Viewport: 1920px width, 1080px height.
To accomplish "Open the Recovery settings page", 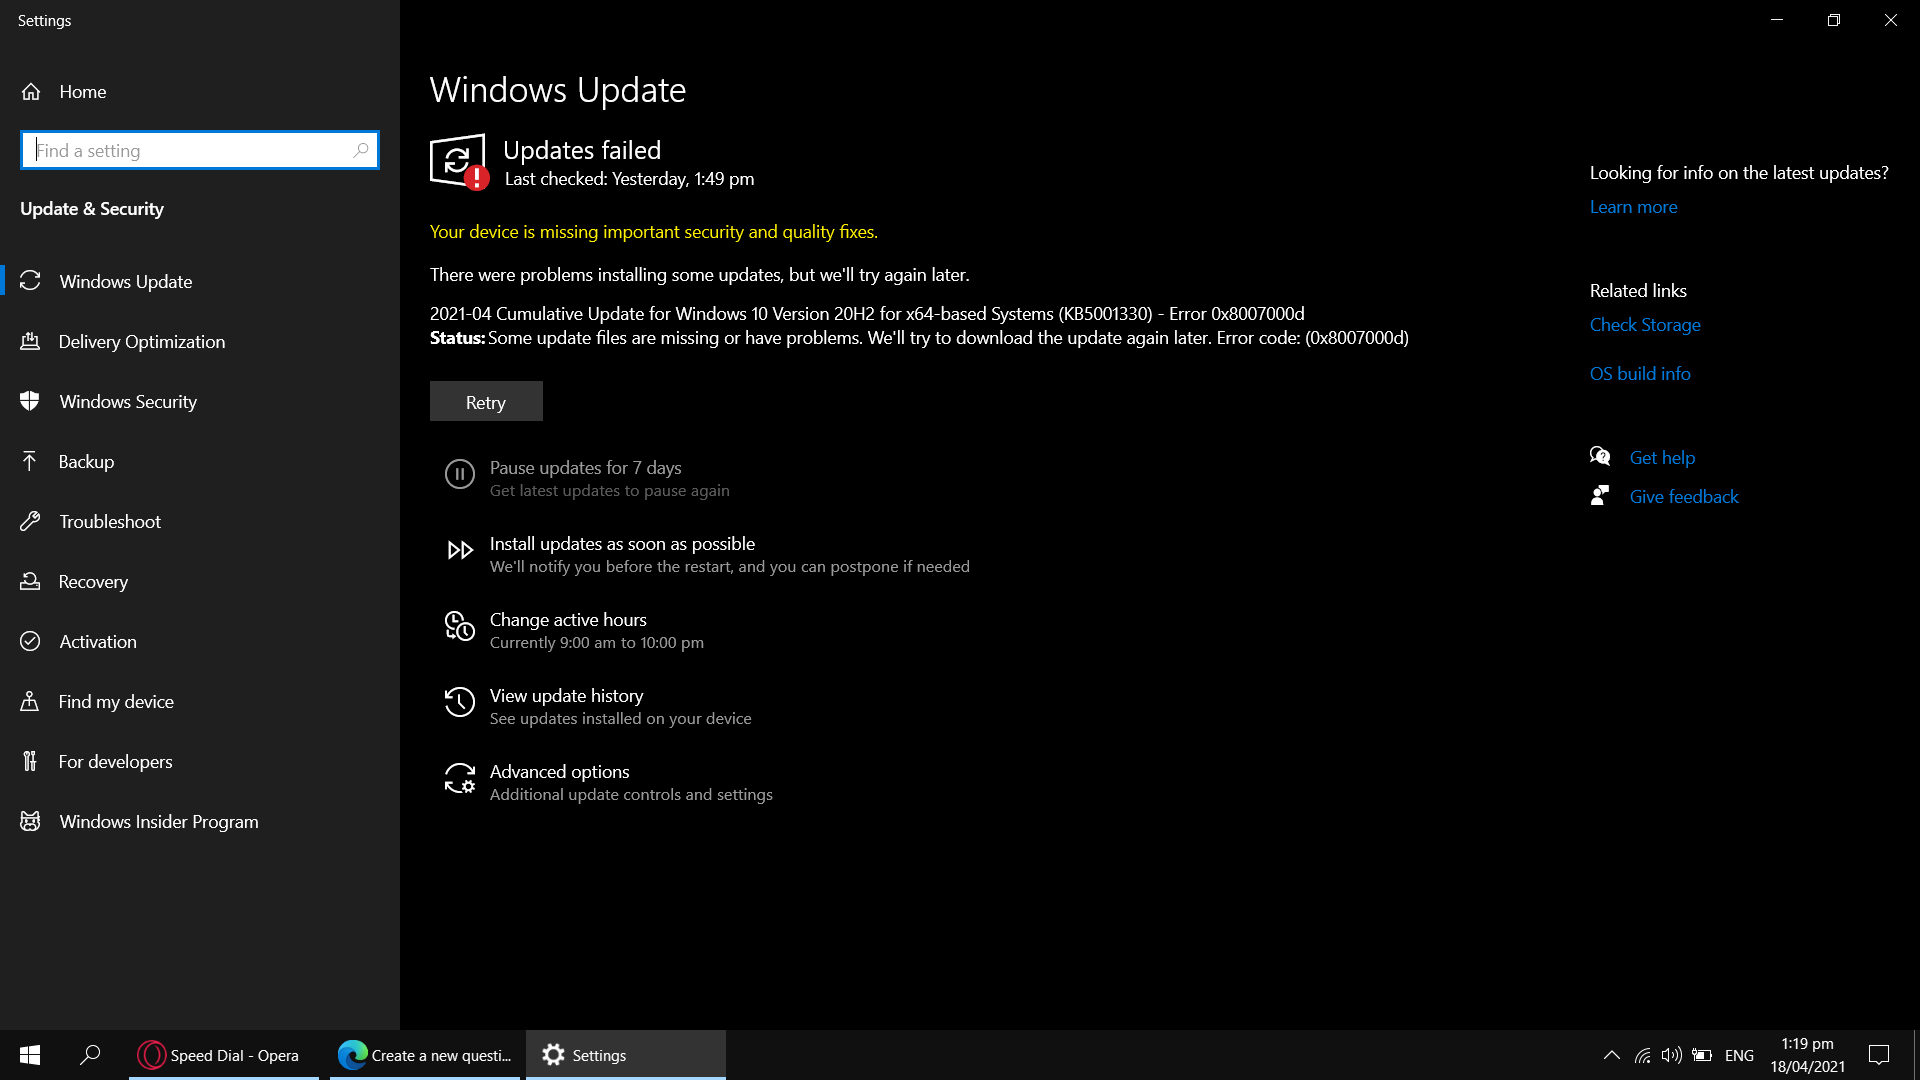I will tap(200, 581).
